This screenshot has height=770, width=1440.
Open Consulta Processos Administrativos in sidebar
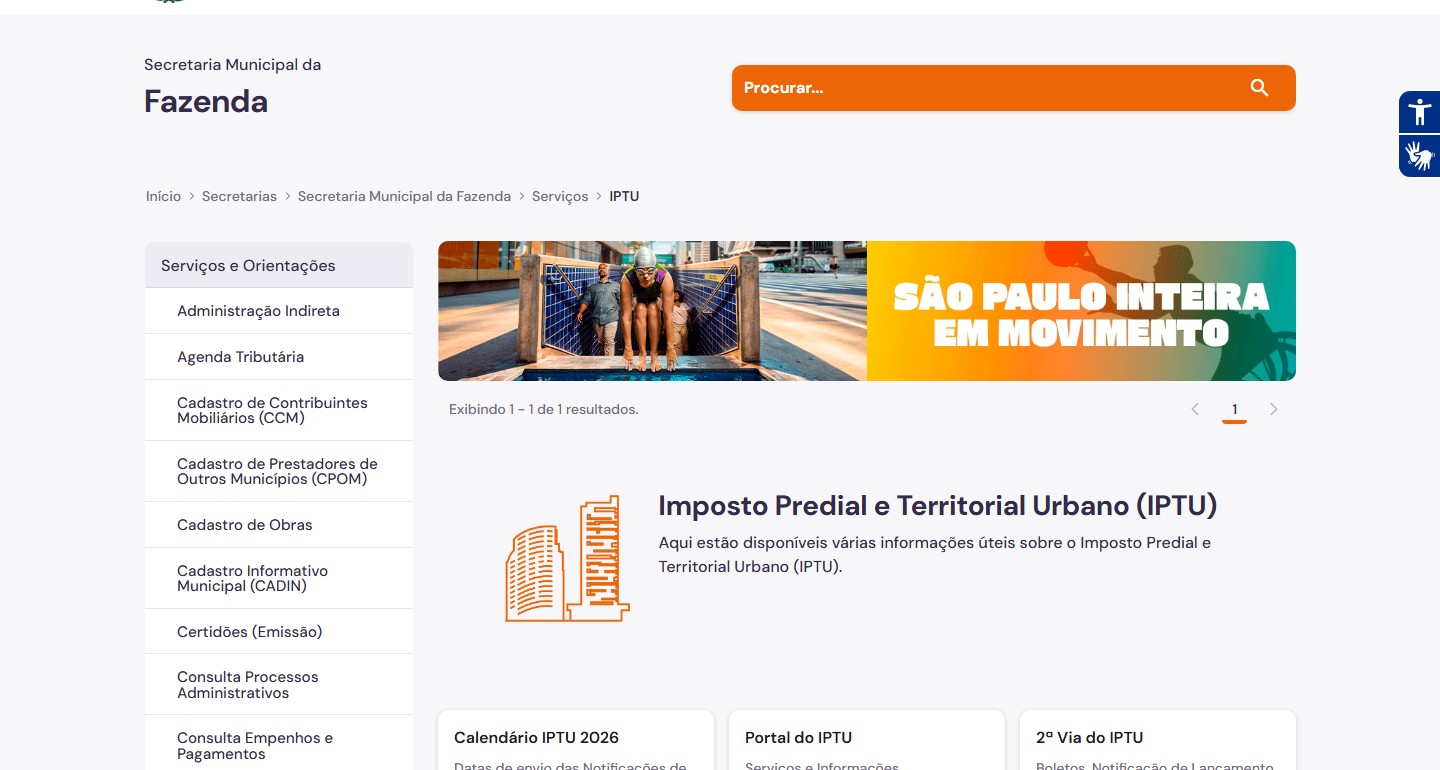click(x=279, y=685)
